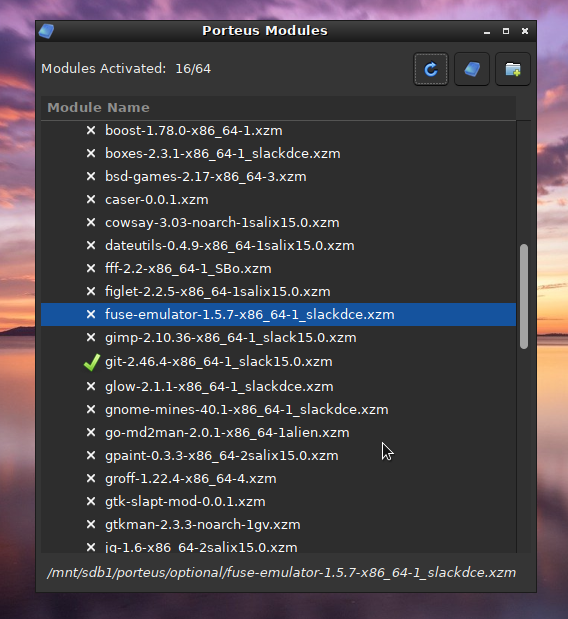Screen dimensions: 568x619
Task: Click the X status icon for caser-0.0.1
Action: [91, 199]
